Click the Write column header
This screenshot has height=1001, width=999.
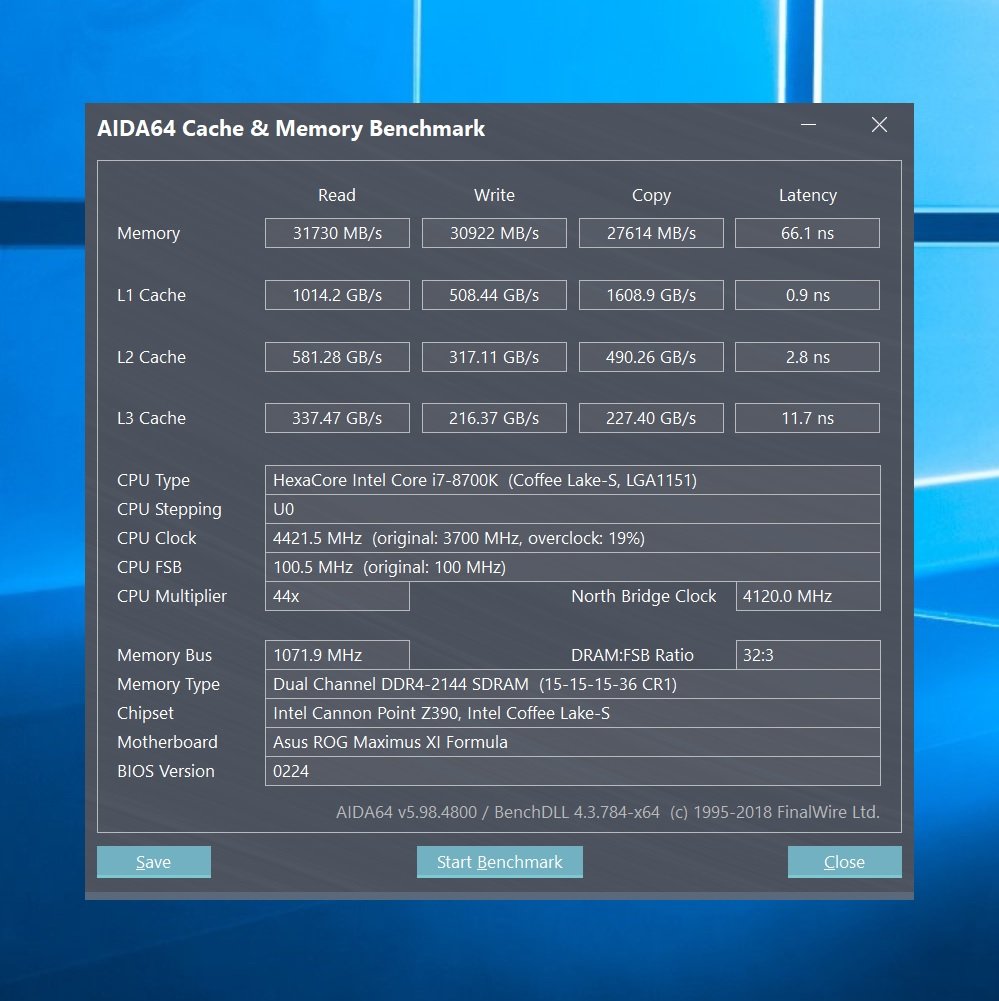494,195
